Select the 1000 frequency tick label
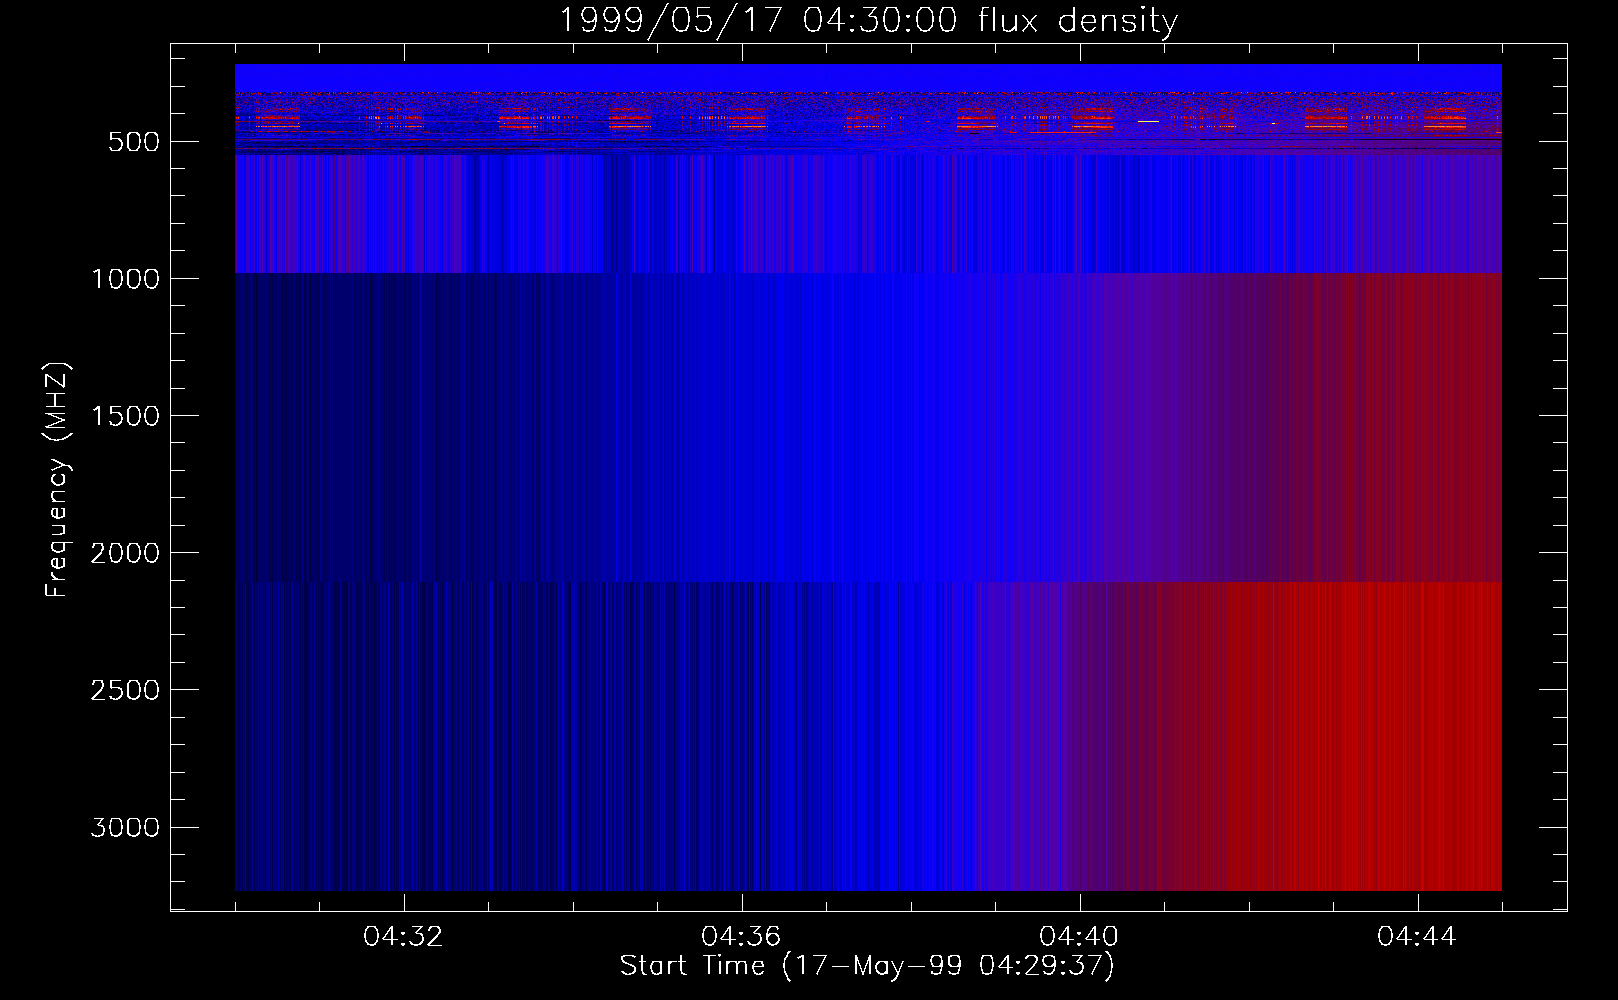1618x1000 pixels. click(125, 279)
